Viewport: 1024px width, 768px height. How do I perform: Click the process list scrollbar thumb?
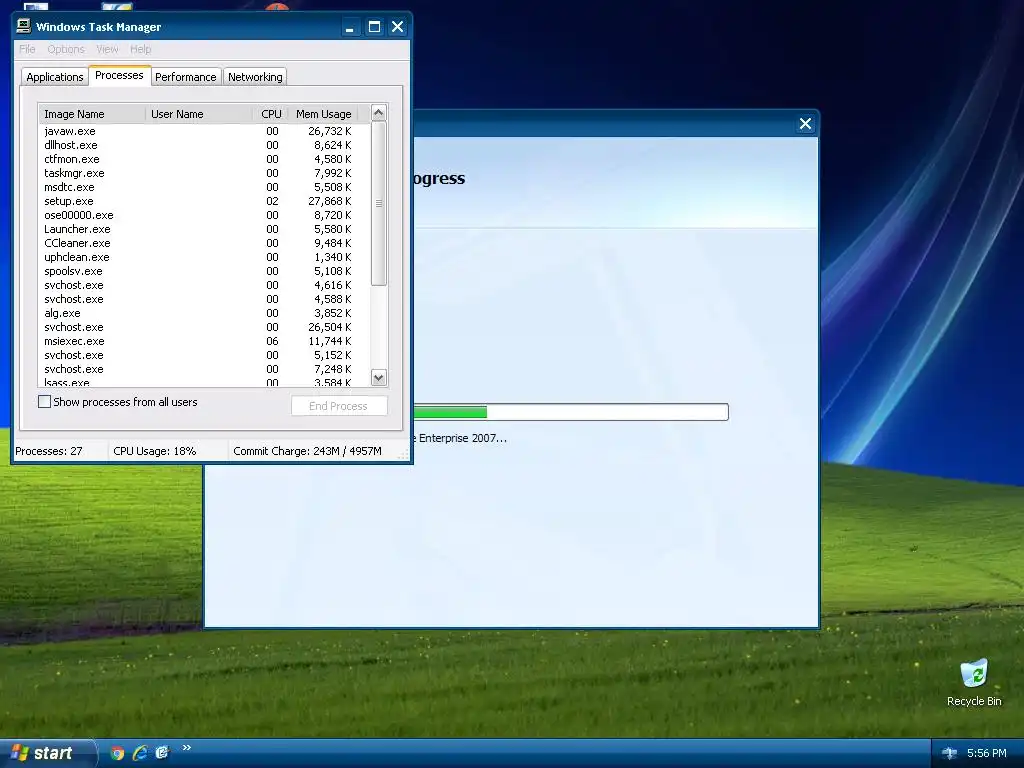click(x=379, y=203)
